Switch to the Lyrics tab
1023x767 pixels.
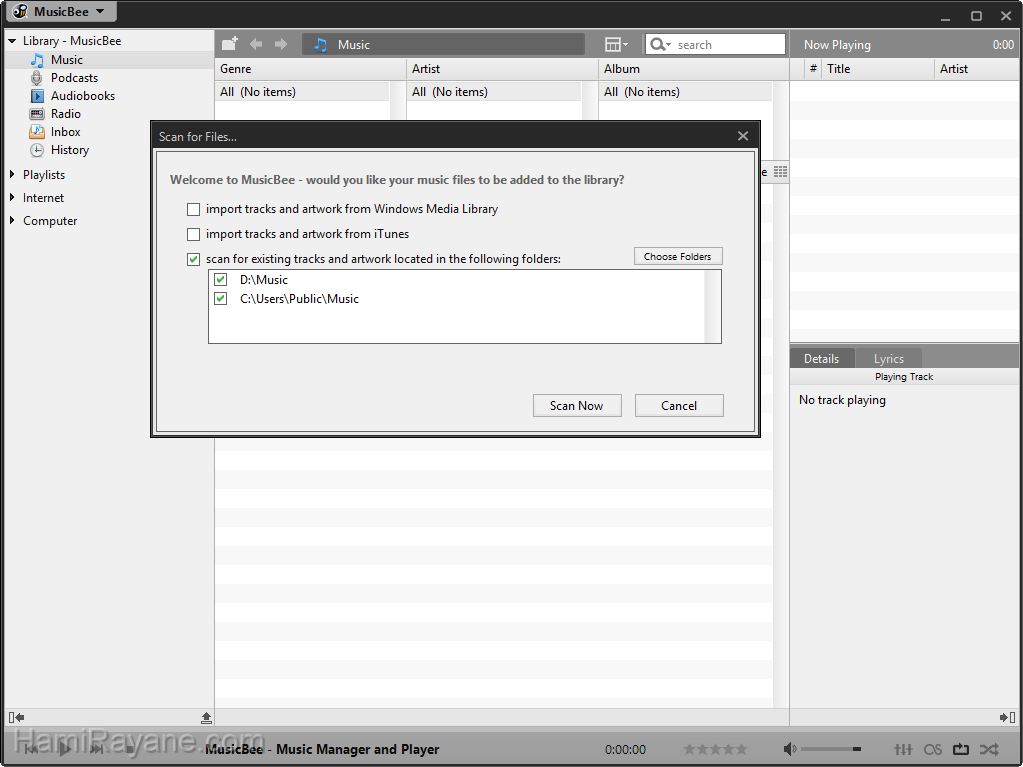tap(889, 359)
